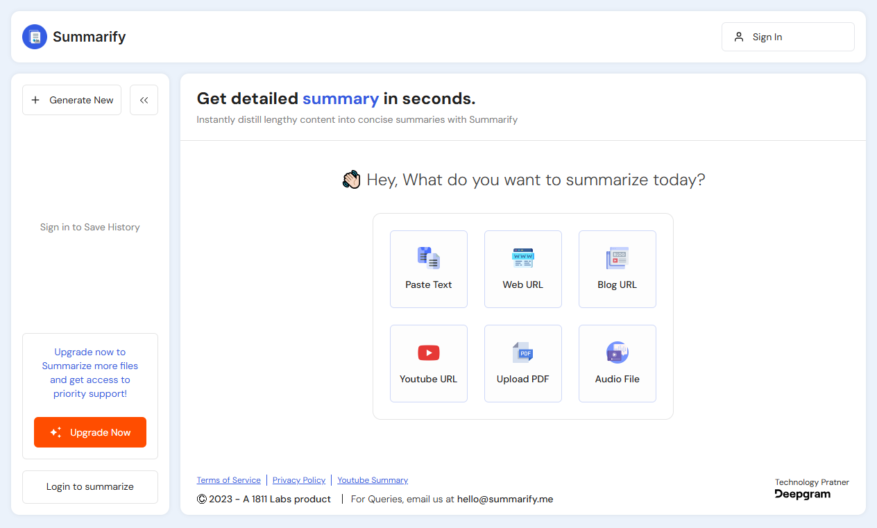Click the Sign in to Save History text
Image resolution: width=877 pixels, height=528 pixels.
coord(90,227)
